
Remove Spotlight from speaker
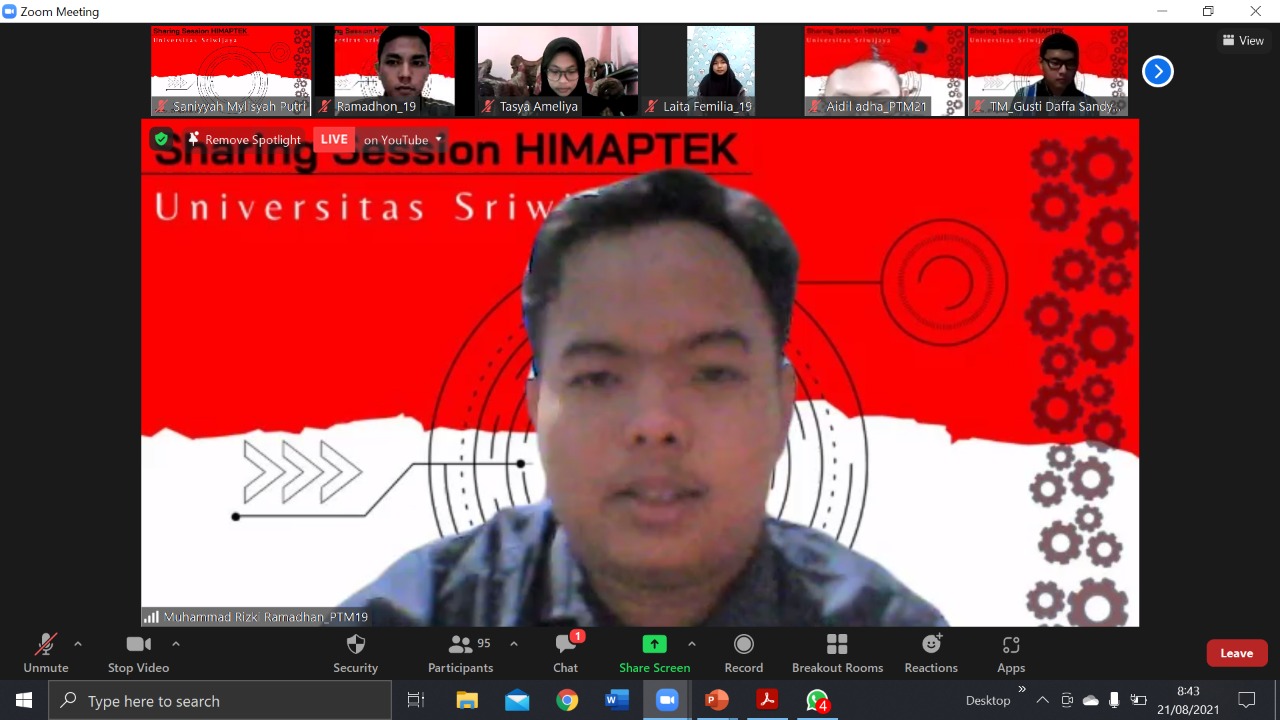(244, 140)
